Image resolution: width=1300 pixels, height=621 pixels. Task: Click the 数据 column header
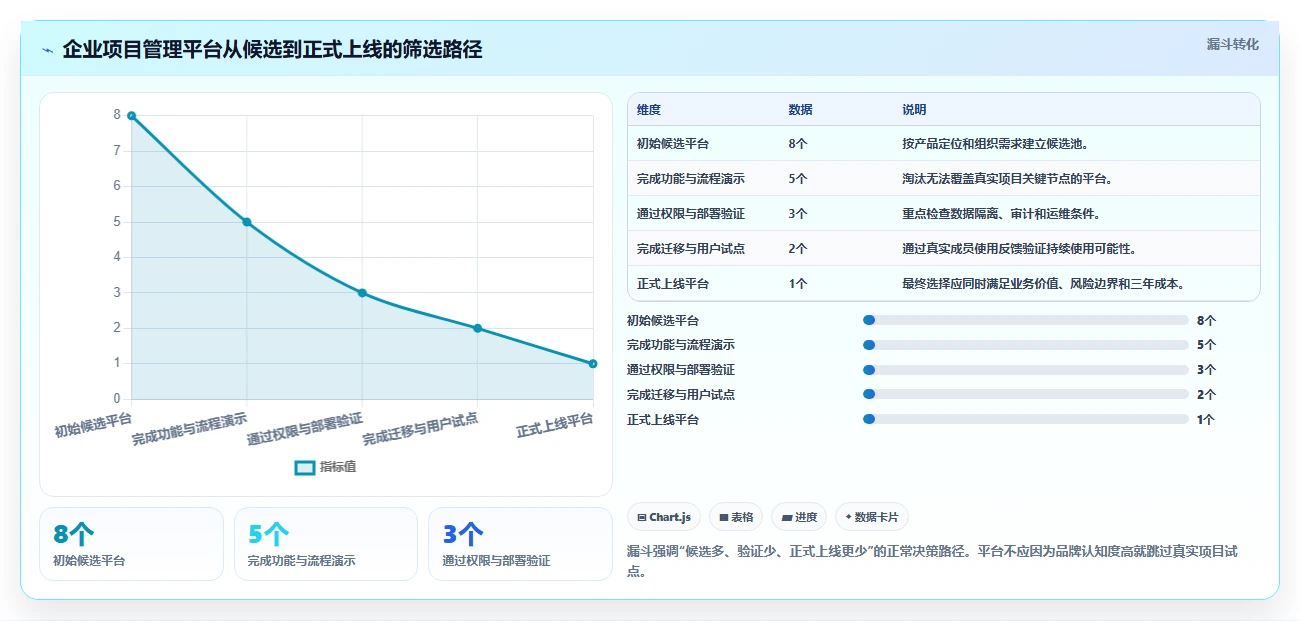(x=800, y=110)
